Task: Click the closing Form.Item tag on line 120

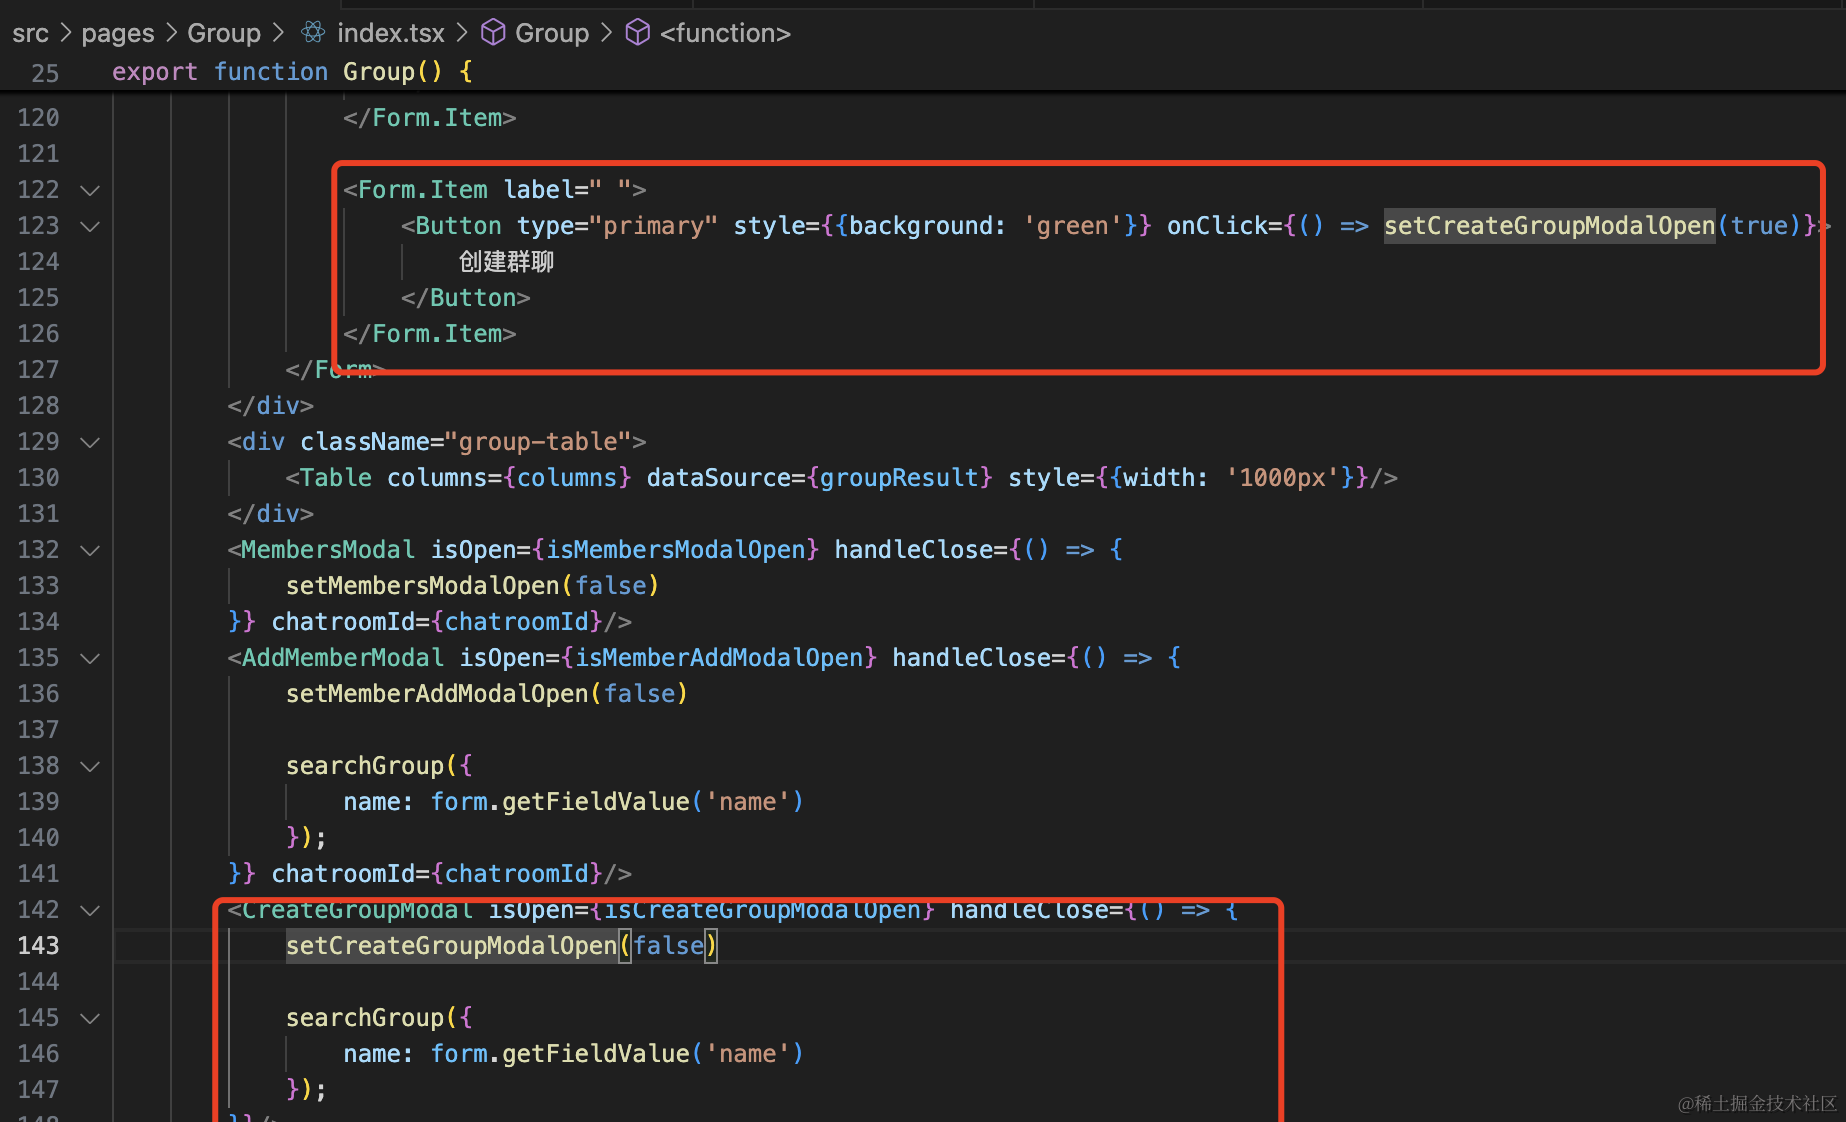Action: coord(430,118)
